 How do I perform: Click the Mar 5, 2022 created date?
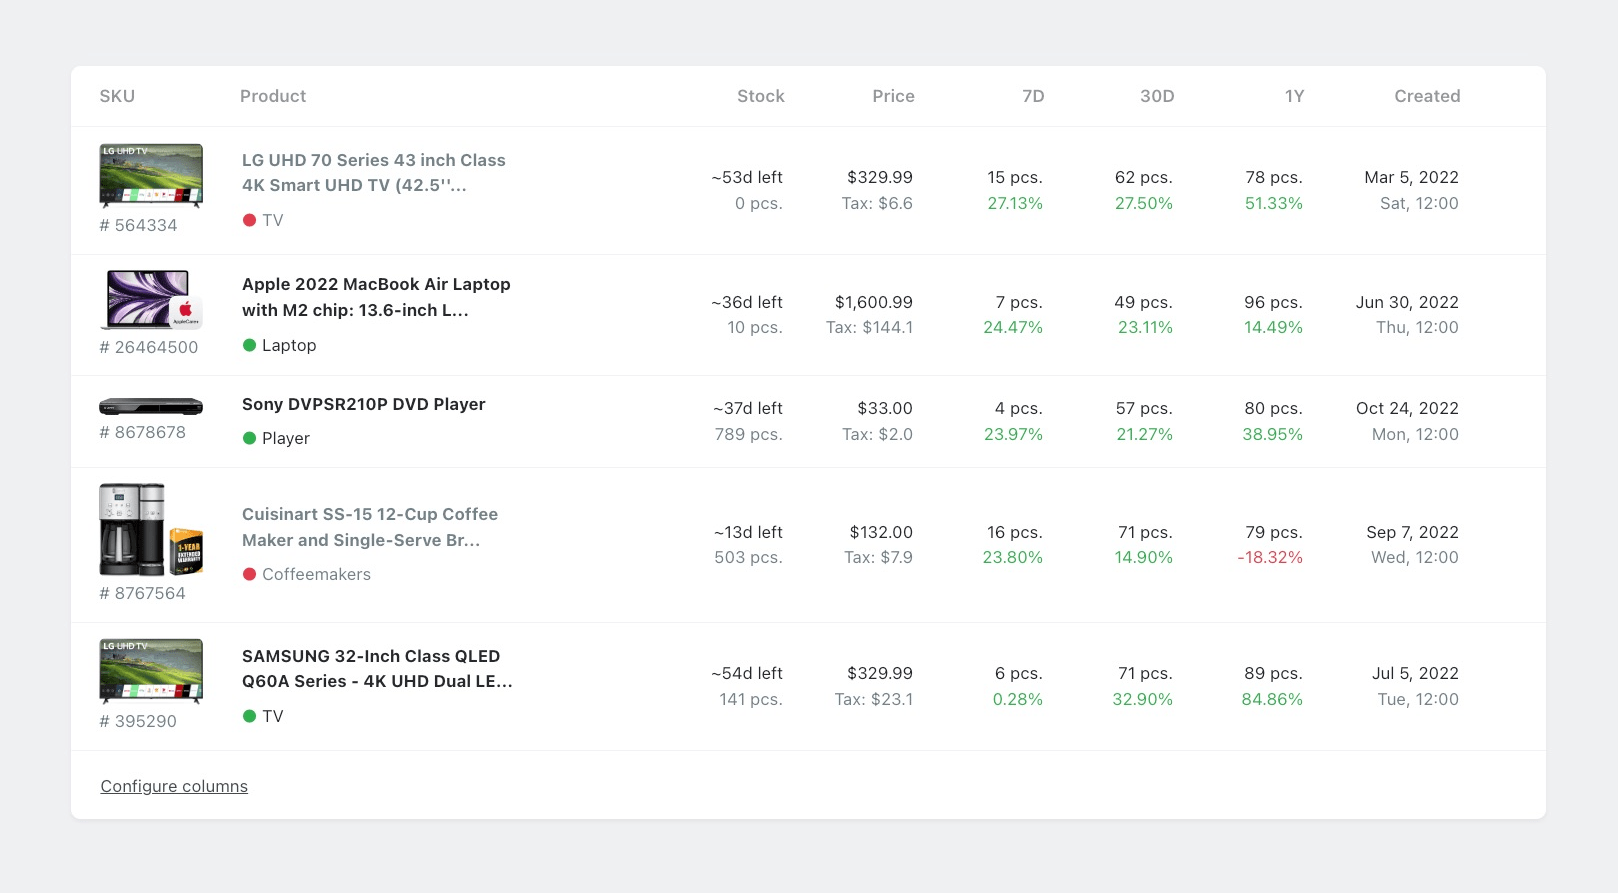point(1412,177)
